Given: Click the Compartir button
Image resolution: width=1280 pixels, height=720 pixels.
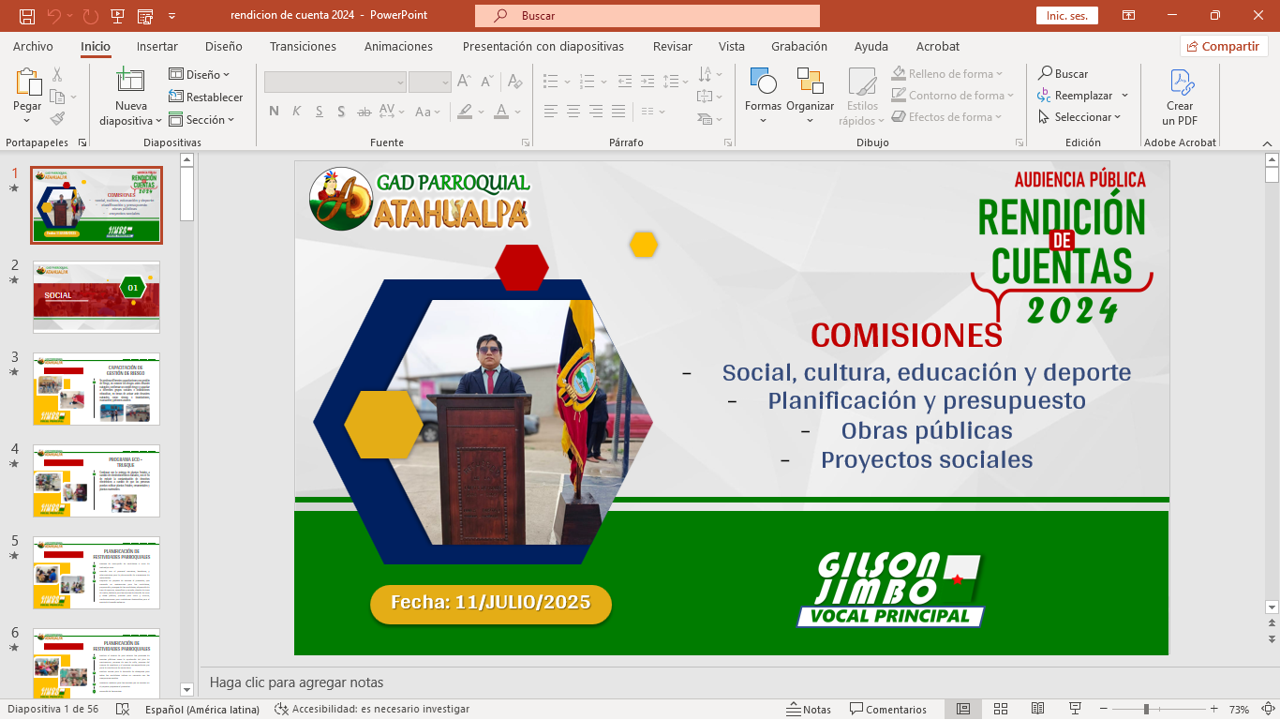Looking at the screenshot, I should [1223, 46].
